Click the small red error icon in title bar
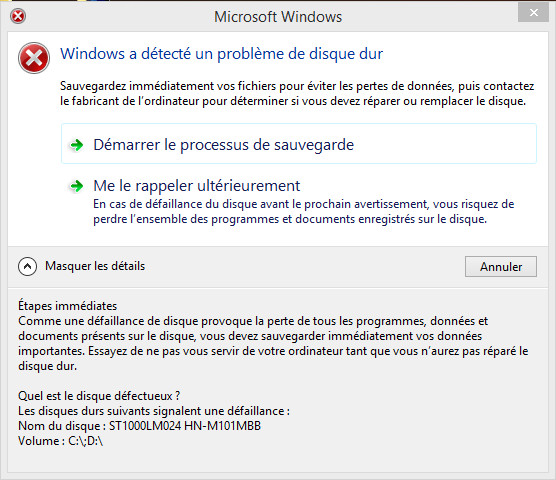 click(x=18, y=16)
